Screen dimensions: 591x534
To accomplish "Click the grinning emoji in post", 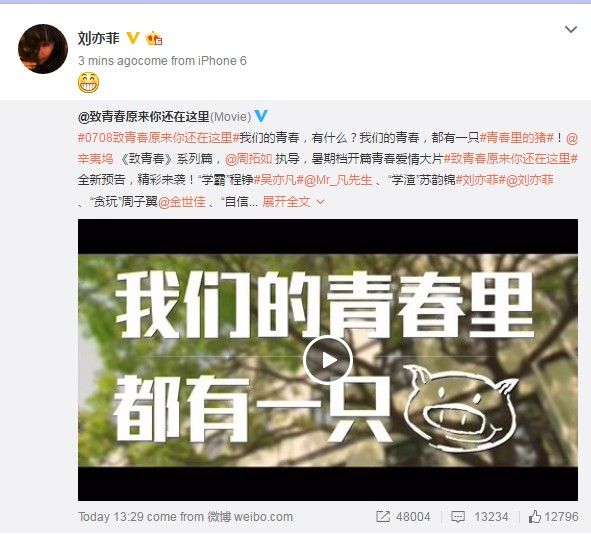I will click(89, 83).
